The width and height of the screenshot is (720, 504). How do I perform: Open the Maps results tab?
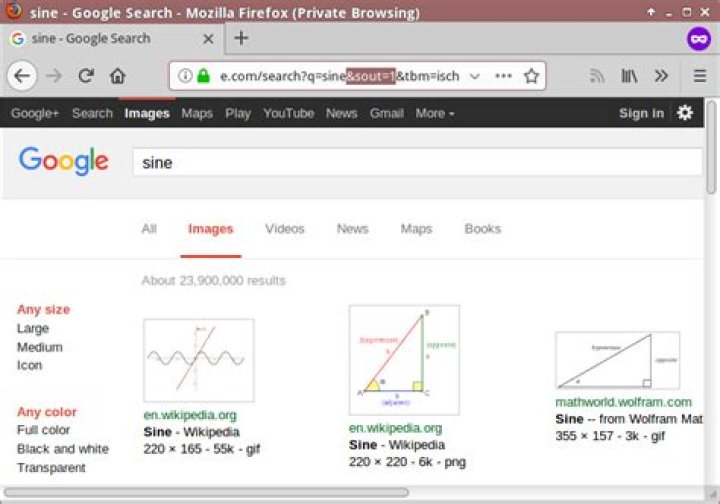coord(416,229)
